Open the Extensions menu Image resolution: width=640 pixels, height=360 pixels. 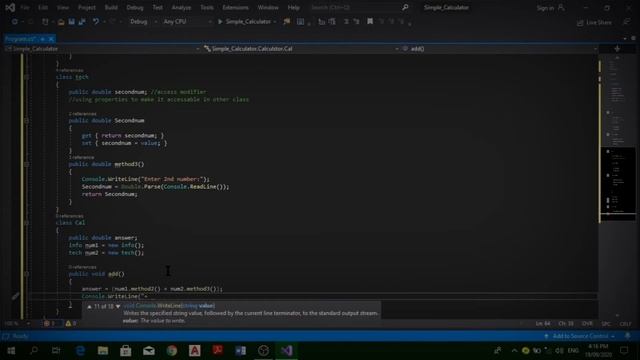point(235,7)
